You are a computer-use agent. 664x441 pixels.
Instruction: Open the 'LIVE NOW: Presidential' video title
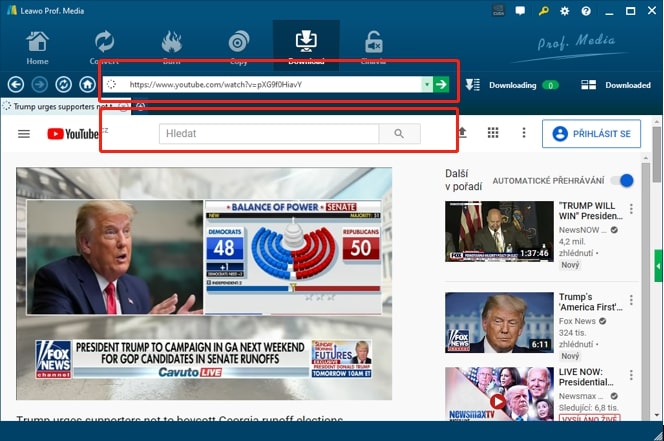pyautogui.click(x=586, y=377)
